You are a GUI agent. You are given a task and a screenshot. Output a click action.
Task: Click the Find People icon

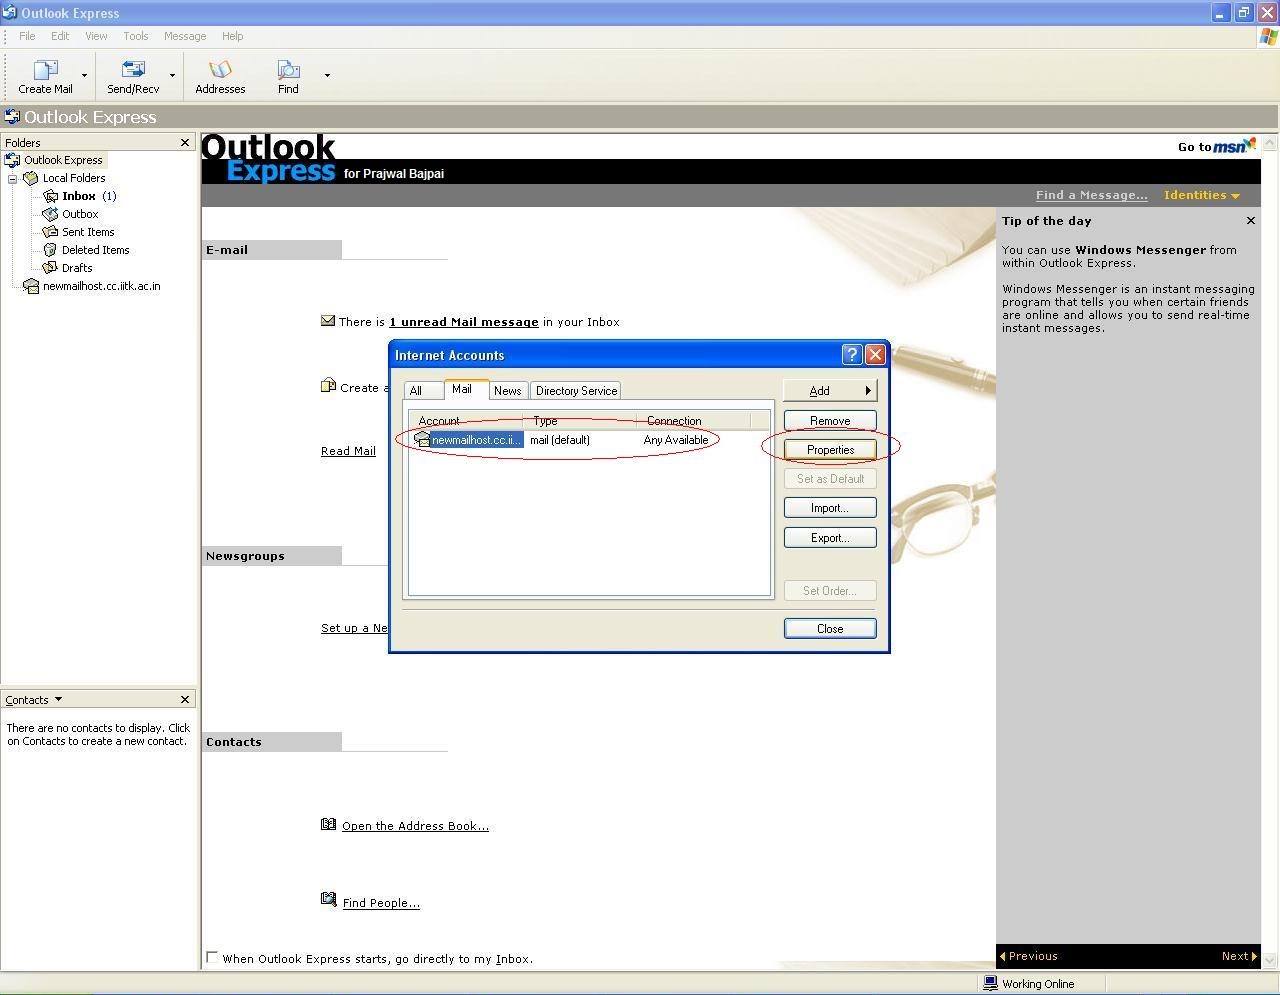(x=328, y=900)
